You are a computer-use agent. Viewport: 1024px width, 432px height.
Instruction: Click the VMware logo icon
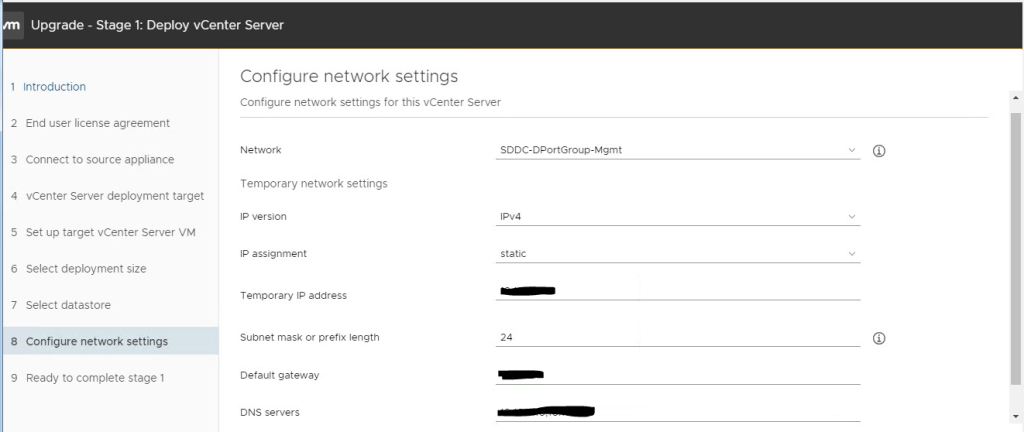11,25
